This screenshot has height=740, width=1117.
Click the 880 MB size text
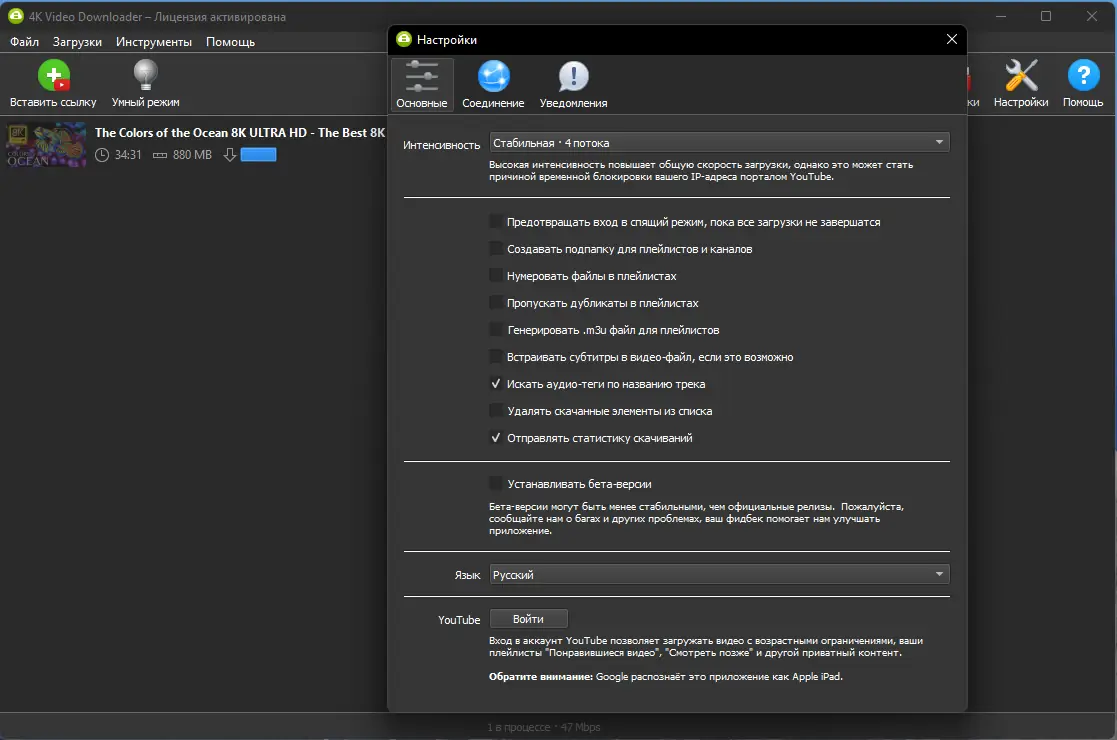[x=192, y=155]
